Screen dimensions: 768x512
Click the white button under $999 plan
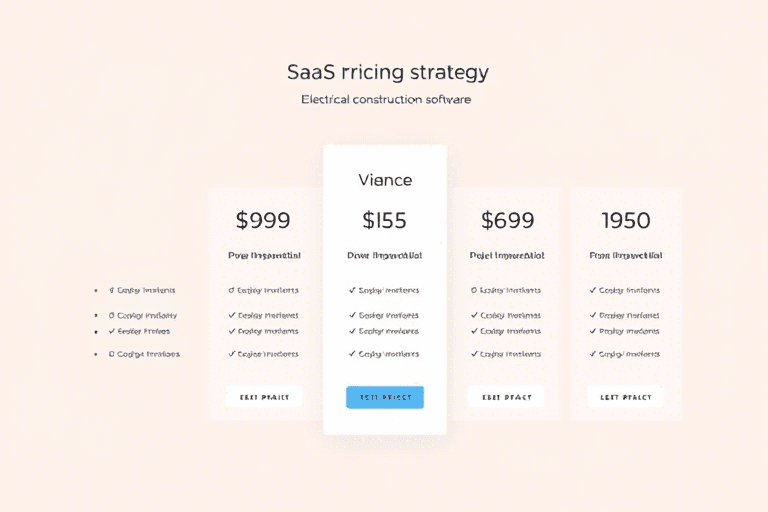[x=264, y=397]
